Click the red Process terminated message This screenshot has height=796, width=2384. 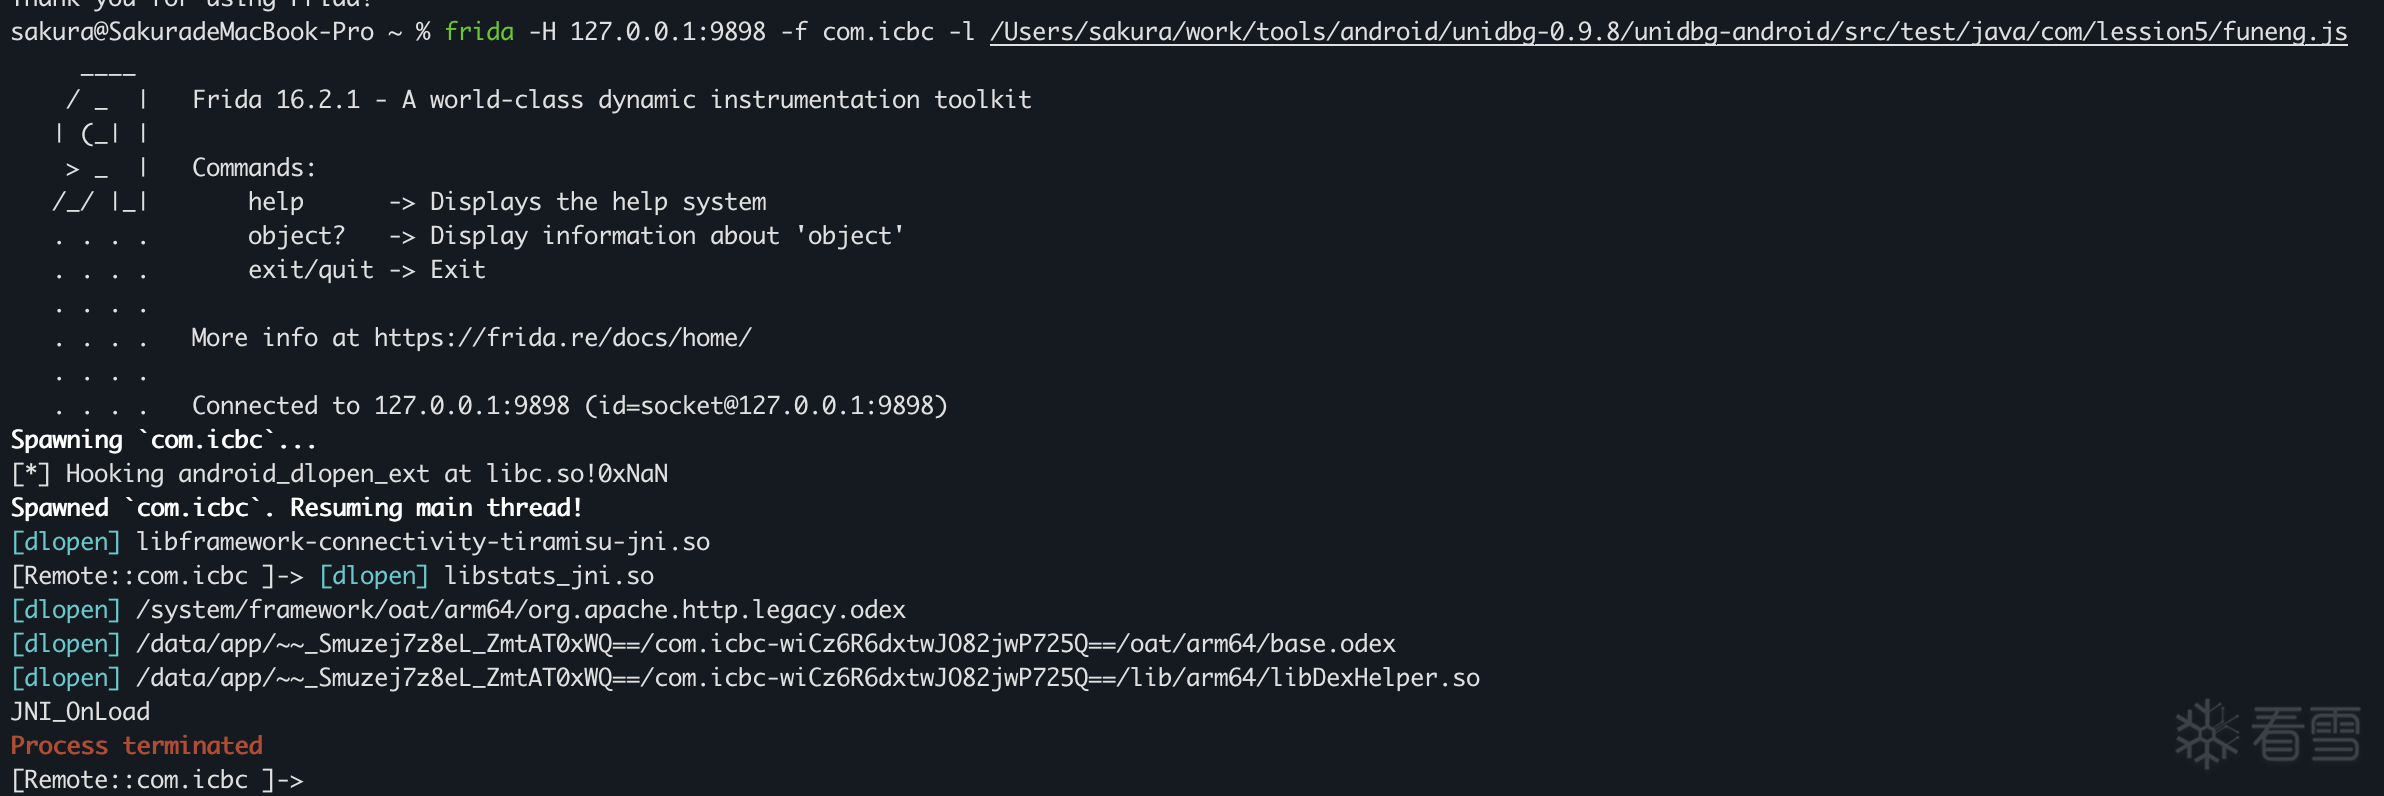pos(137,746)
